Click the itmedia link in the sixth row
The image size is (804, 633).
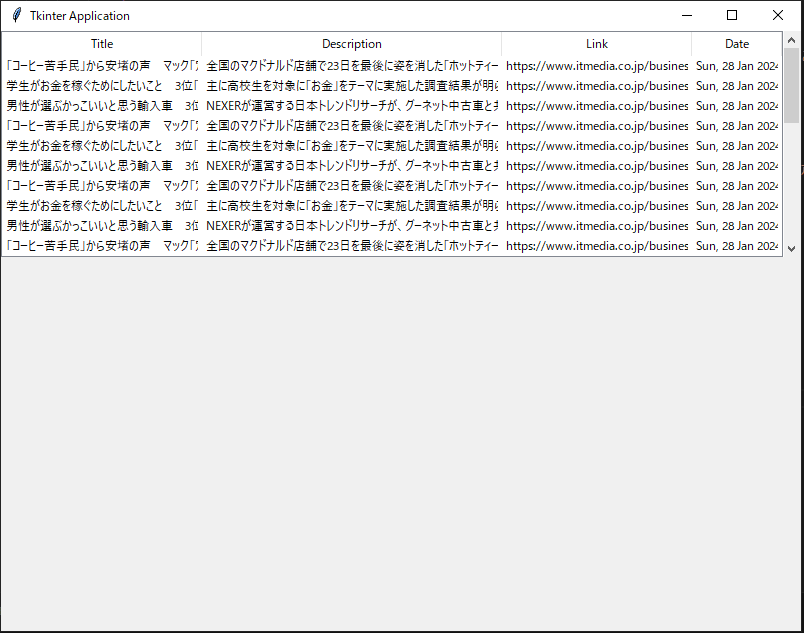click(x=597, y=166)
